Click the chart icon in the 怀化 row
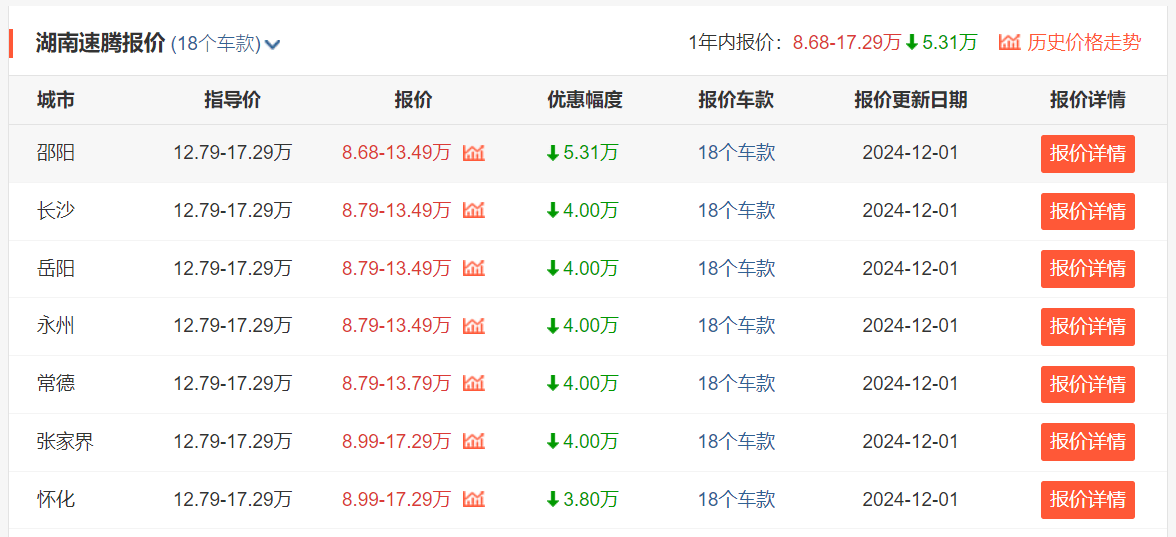This screenshot has width=1176, height=537. (474, 499)
